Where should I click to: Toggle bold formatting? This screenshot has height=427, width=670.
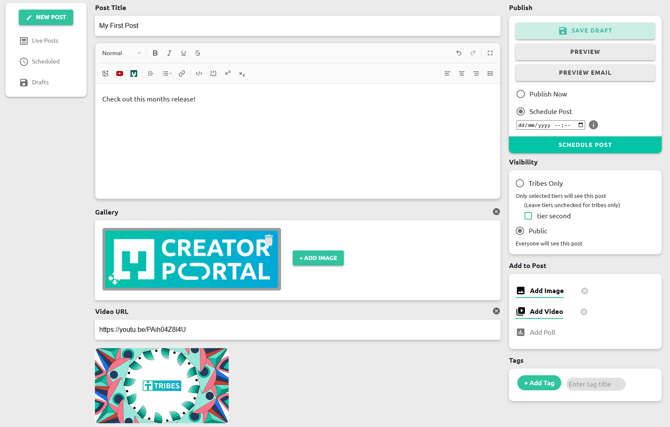(x=155, y=53)
